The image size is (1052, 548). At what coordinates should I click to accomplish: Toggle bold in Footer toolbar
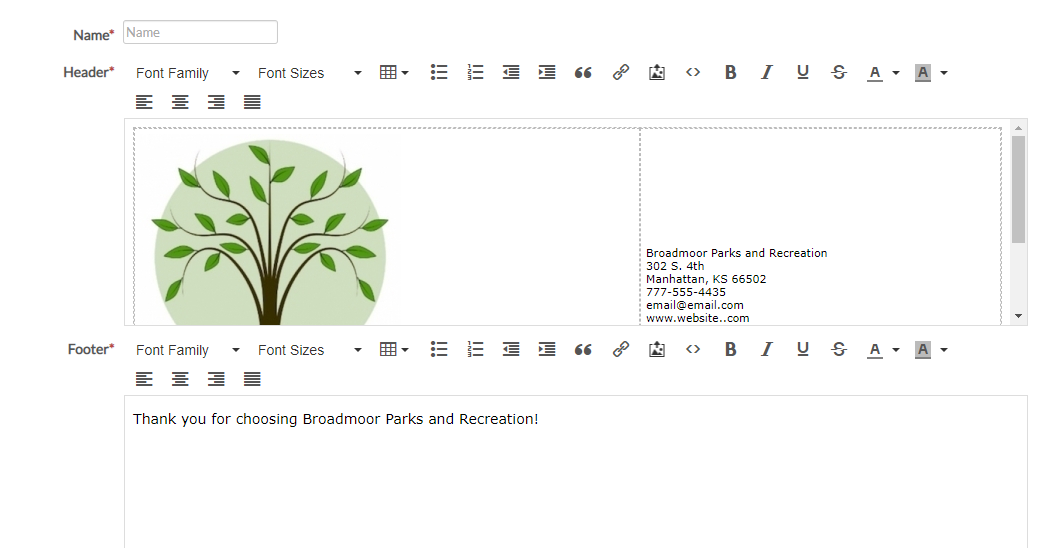click(x=731, y=349)
